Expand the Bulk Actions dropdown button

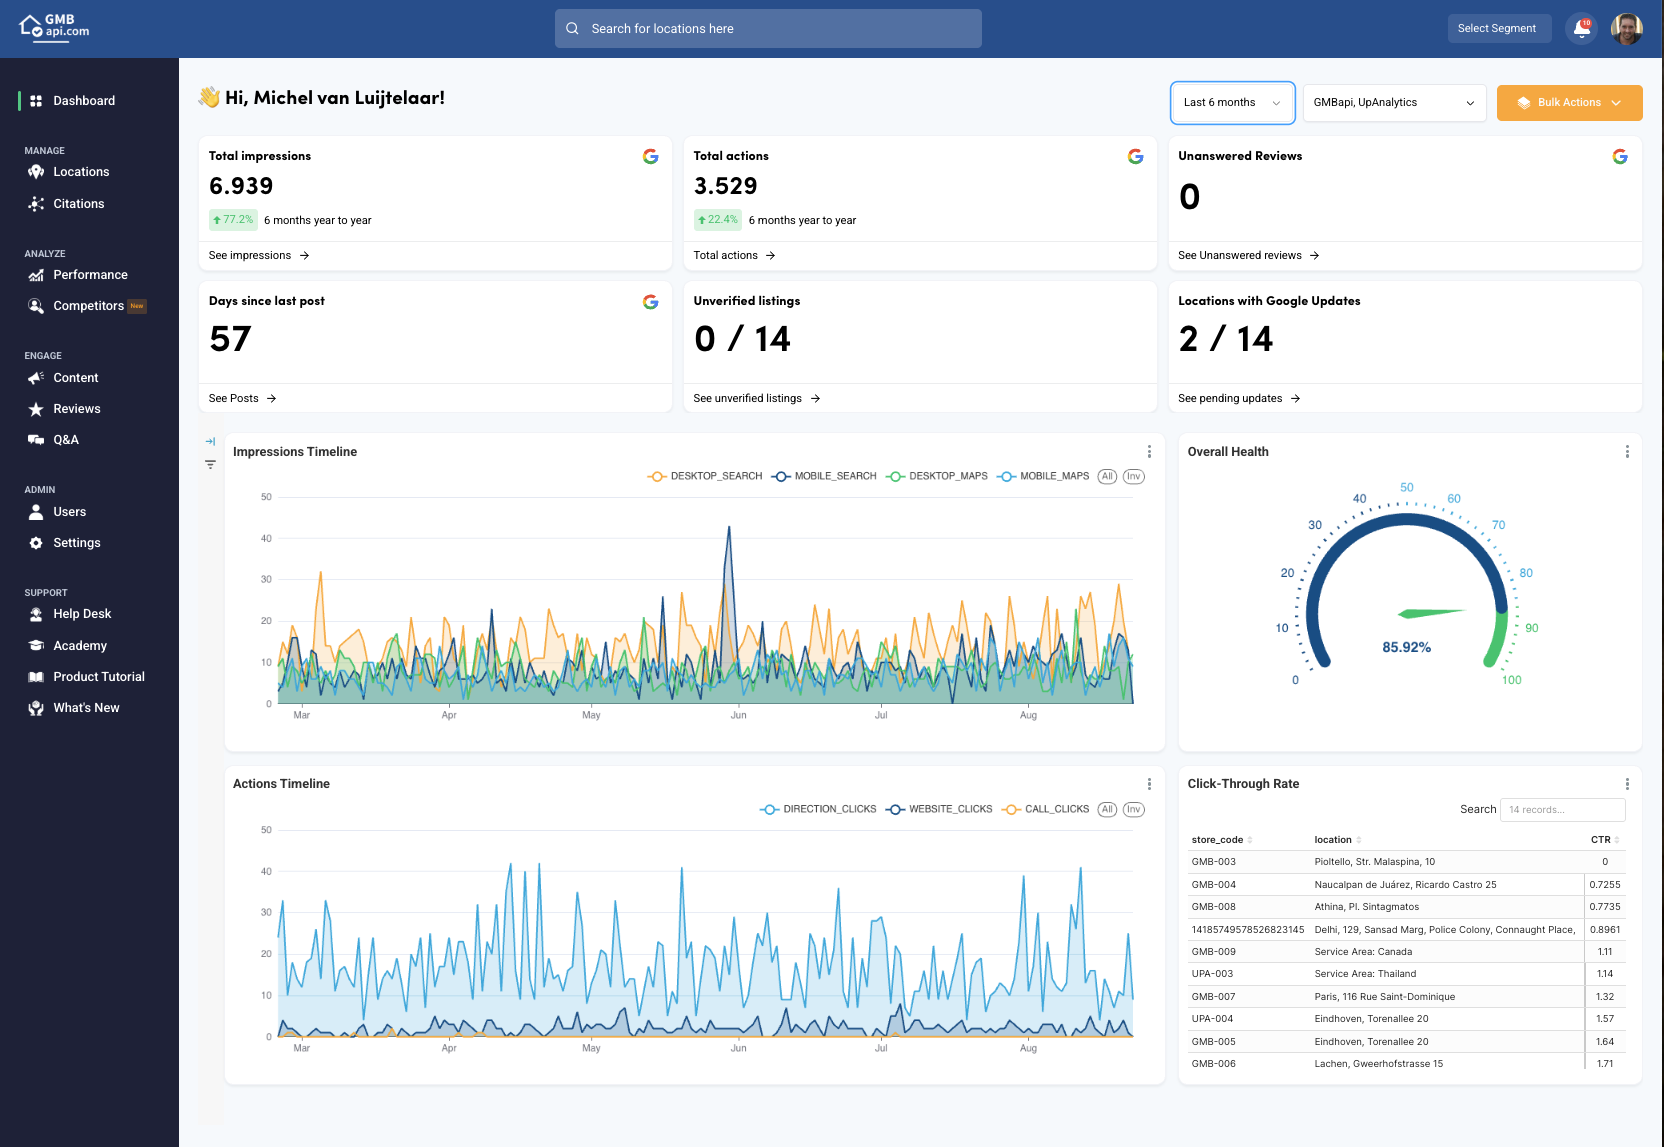pos(1569,103)
